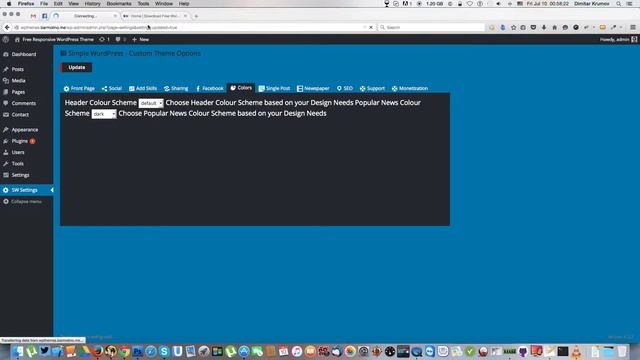The height and width of the screenshot is (360, 640).
Task: Switch to the Newspaper tab
Action: pos(313,88)
